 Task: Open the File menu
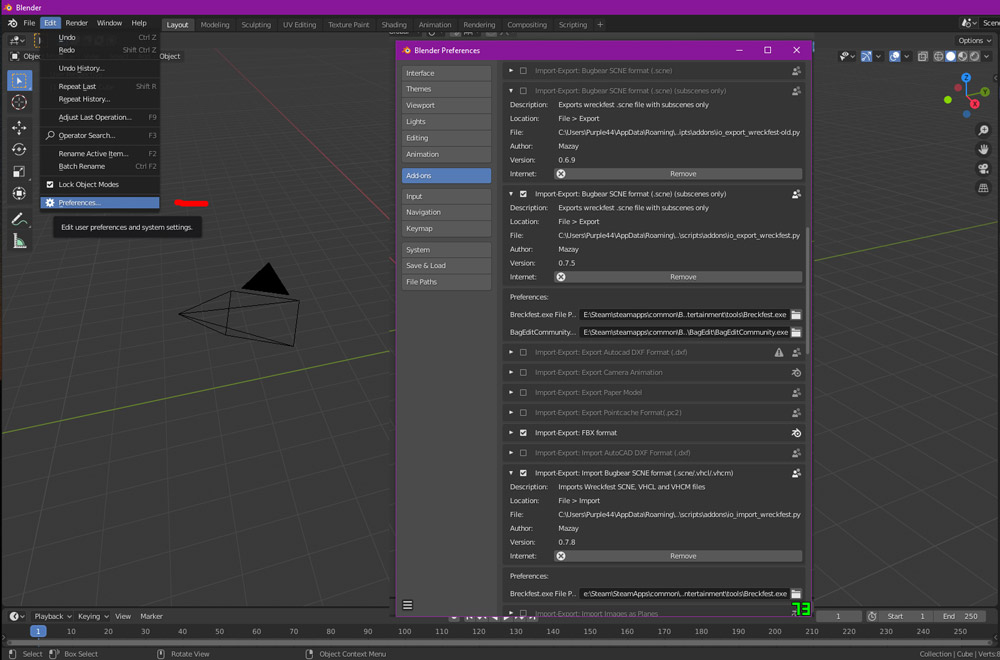coord(29,23)
